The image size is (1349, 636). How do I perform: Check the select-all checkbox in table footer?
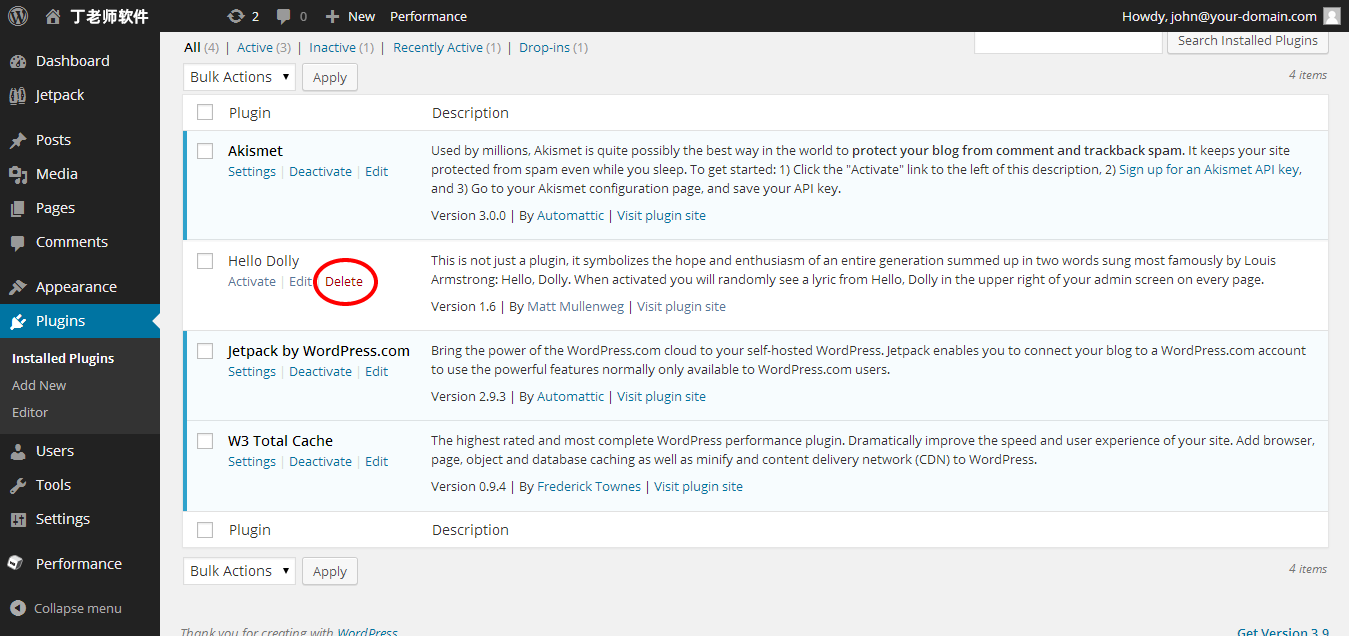tap(205, 530)
